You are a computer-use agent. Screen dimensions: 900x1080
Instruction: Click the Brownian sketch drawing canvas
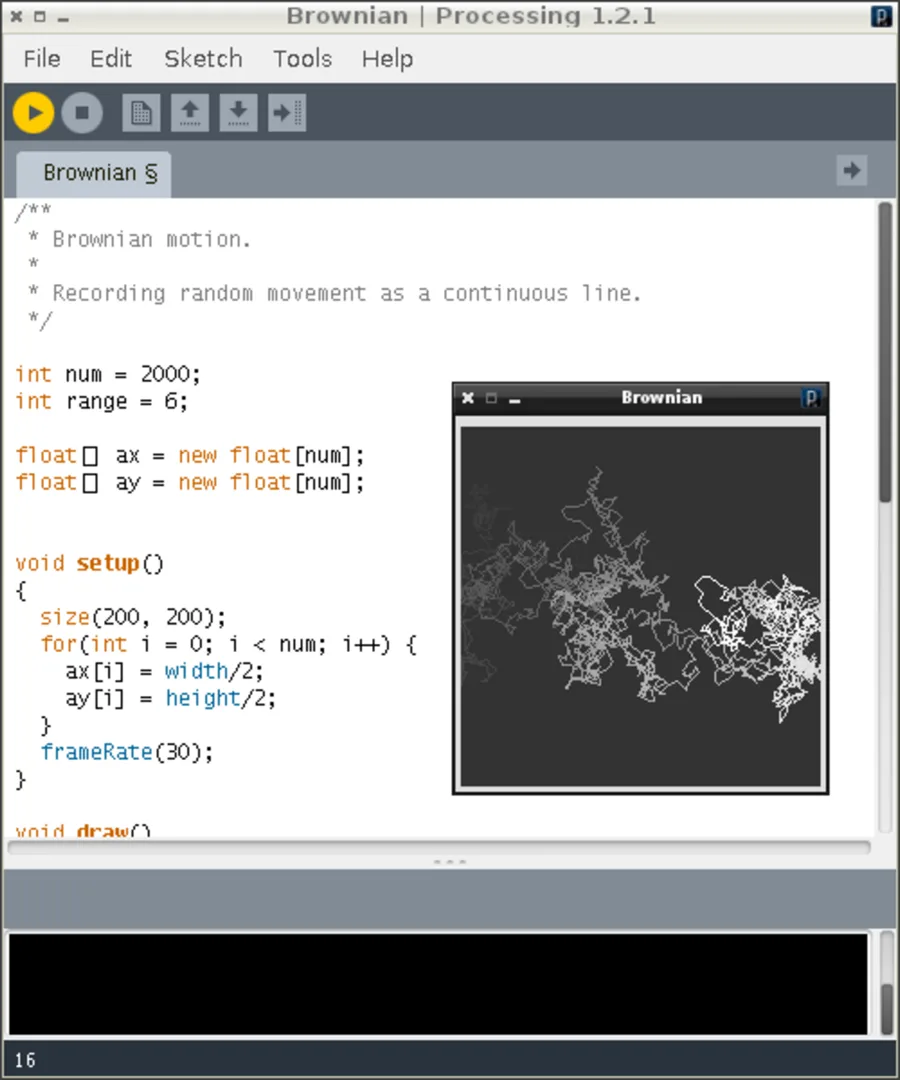click(x=640, y=606)
